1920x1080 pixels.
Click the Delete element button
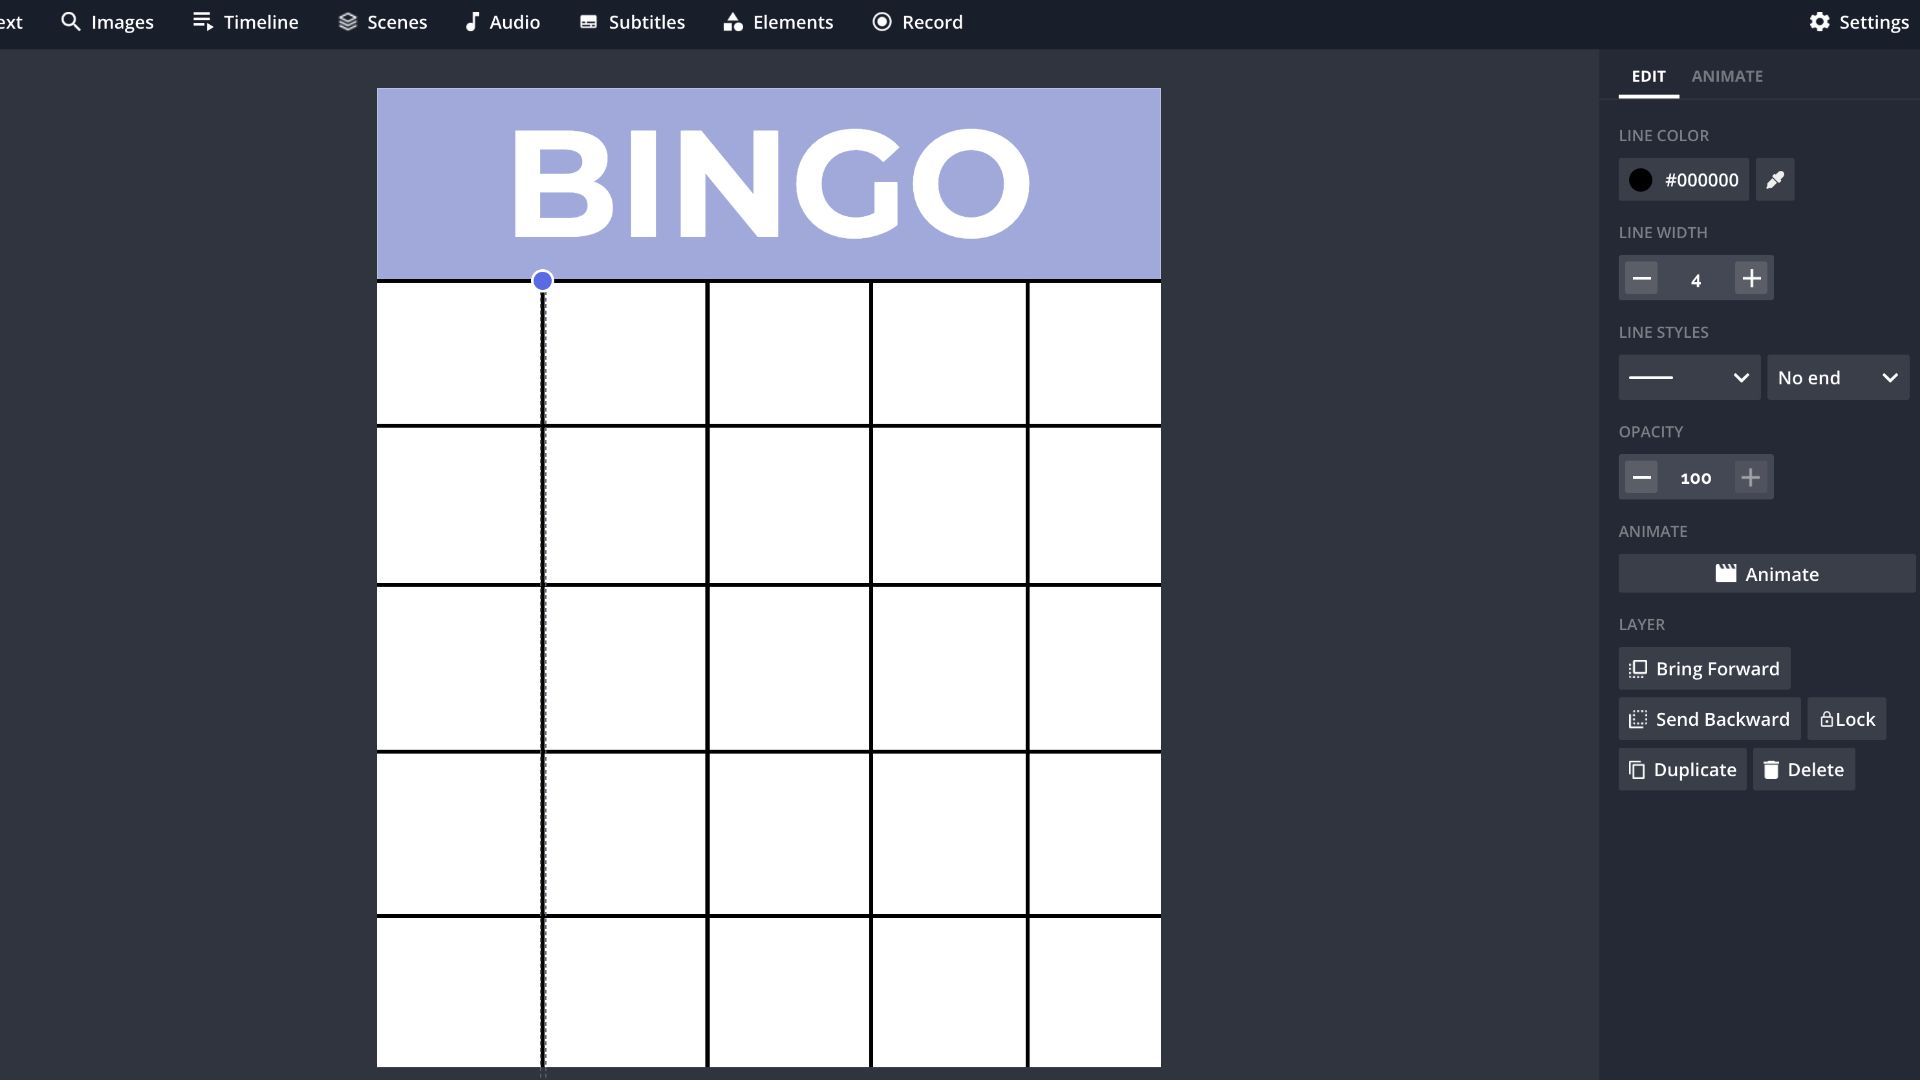tap(1804, 769)
